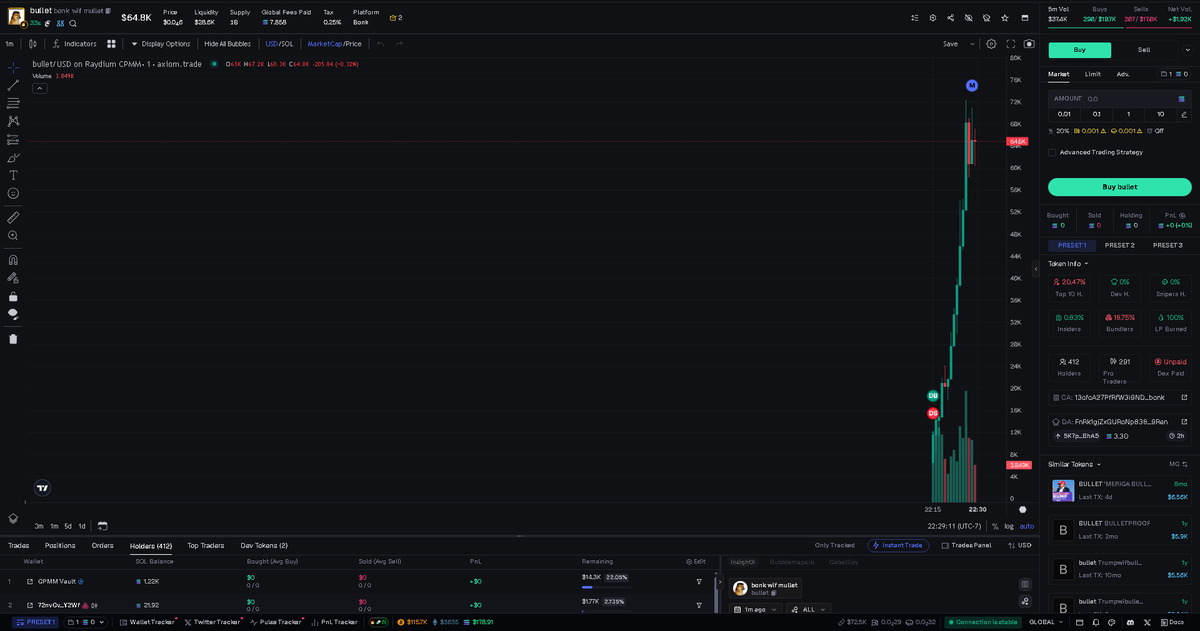The image size is (1200, 631).
Task: Open the BULLETPROOF similar token card
Action: tap(1119, 530)
